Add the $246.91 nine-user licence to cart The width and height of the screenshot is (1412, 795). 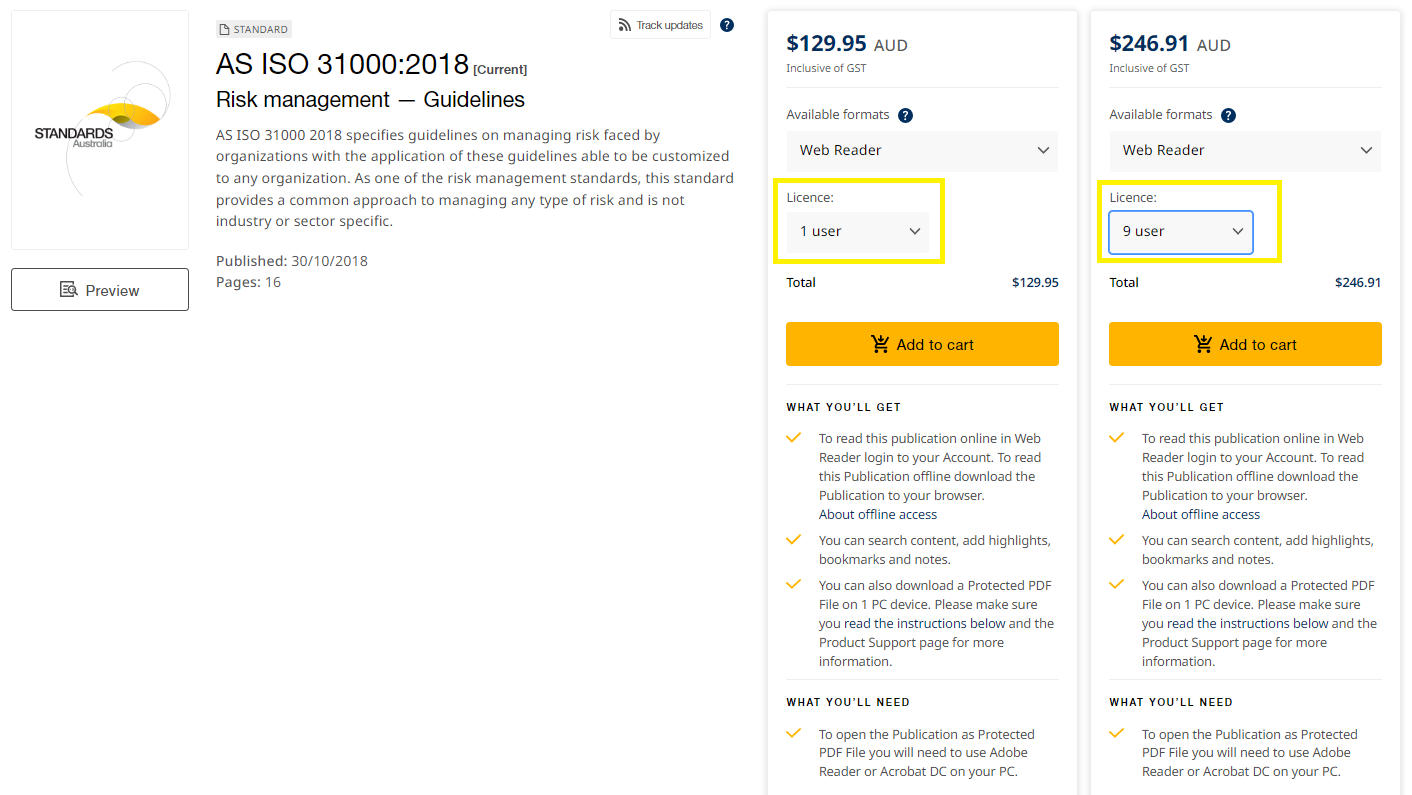pyautogui.click(x=1245, y=344)
